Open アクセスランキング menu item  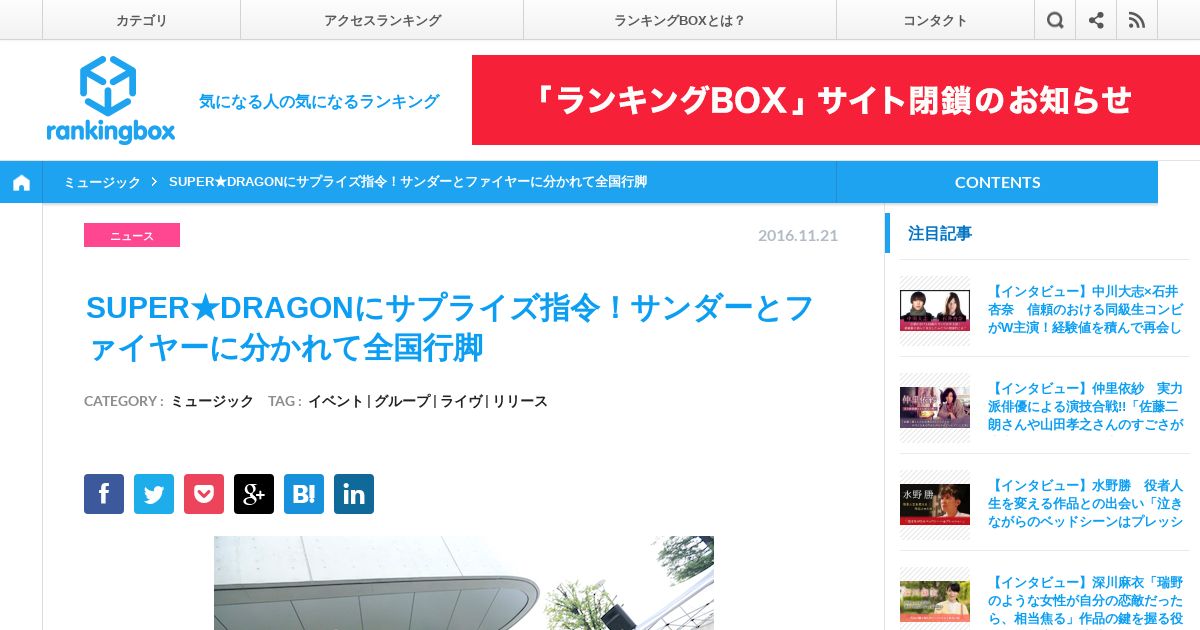click(382, 20)
